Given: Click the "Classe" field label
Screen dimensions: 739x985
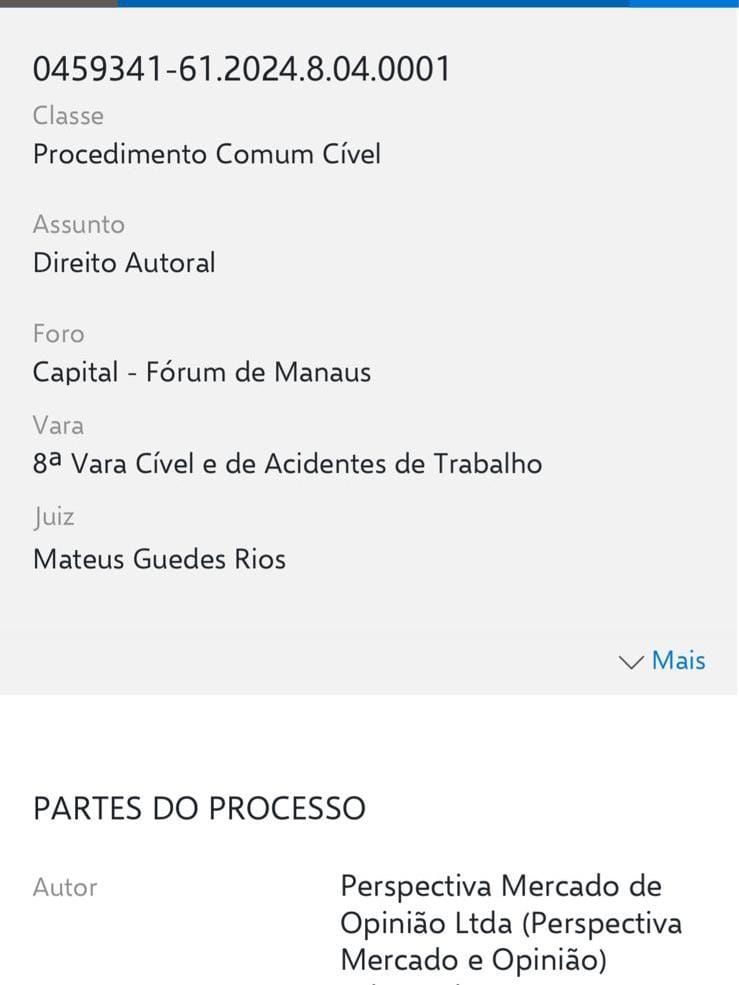Looking at the screenshot, I should 68,116.
